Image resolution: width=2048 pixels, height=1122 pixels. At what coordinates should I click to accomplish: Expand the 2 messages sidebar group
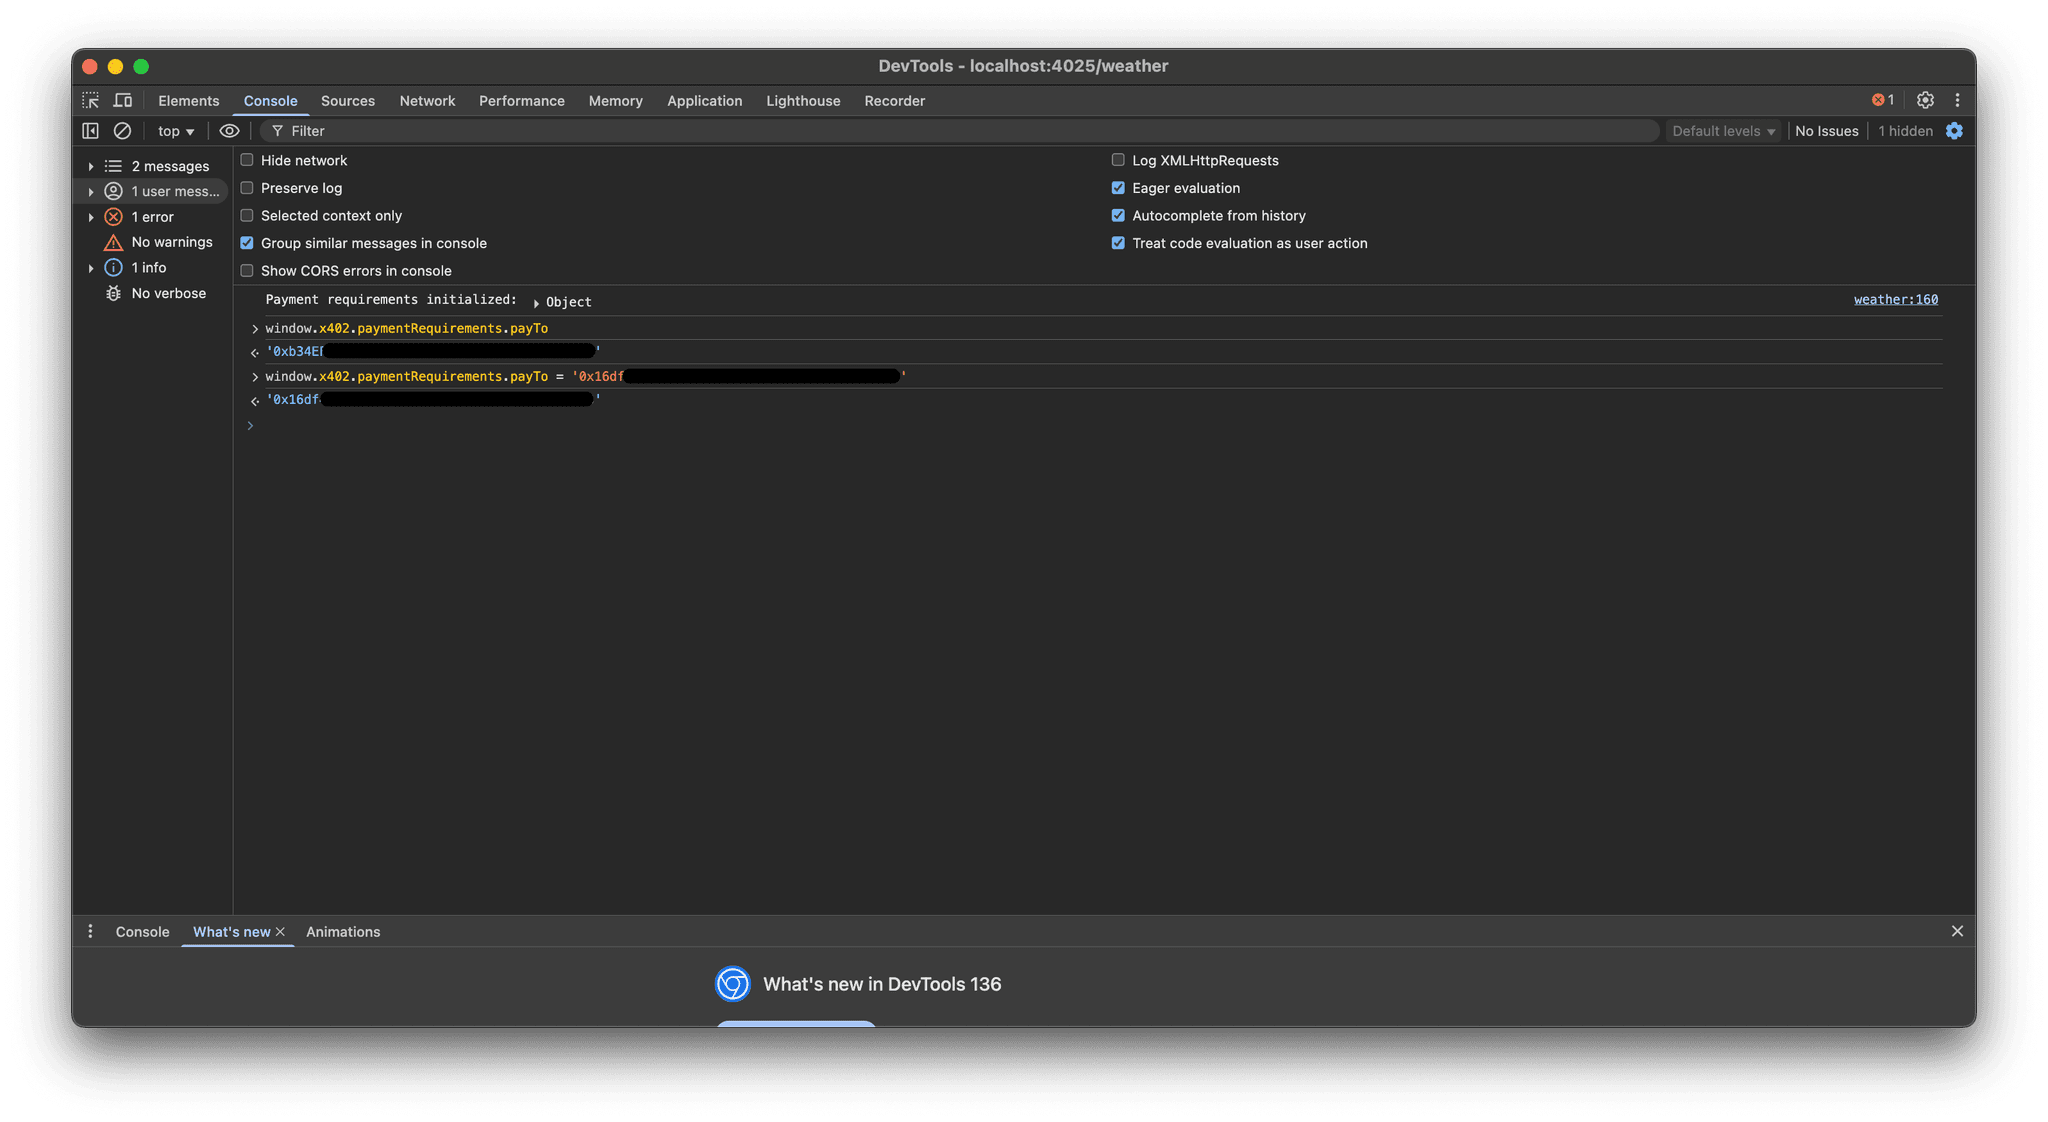click(x=91, y=166)
